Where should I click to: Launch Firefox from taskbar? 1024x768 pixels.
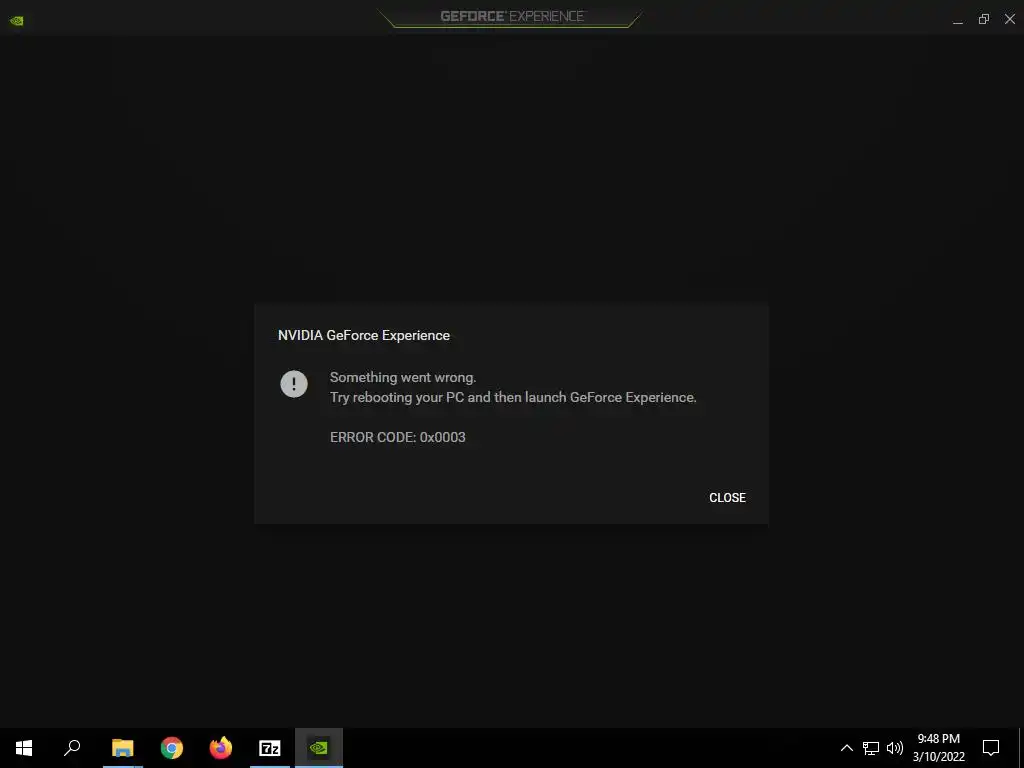(x=221, y=748)
